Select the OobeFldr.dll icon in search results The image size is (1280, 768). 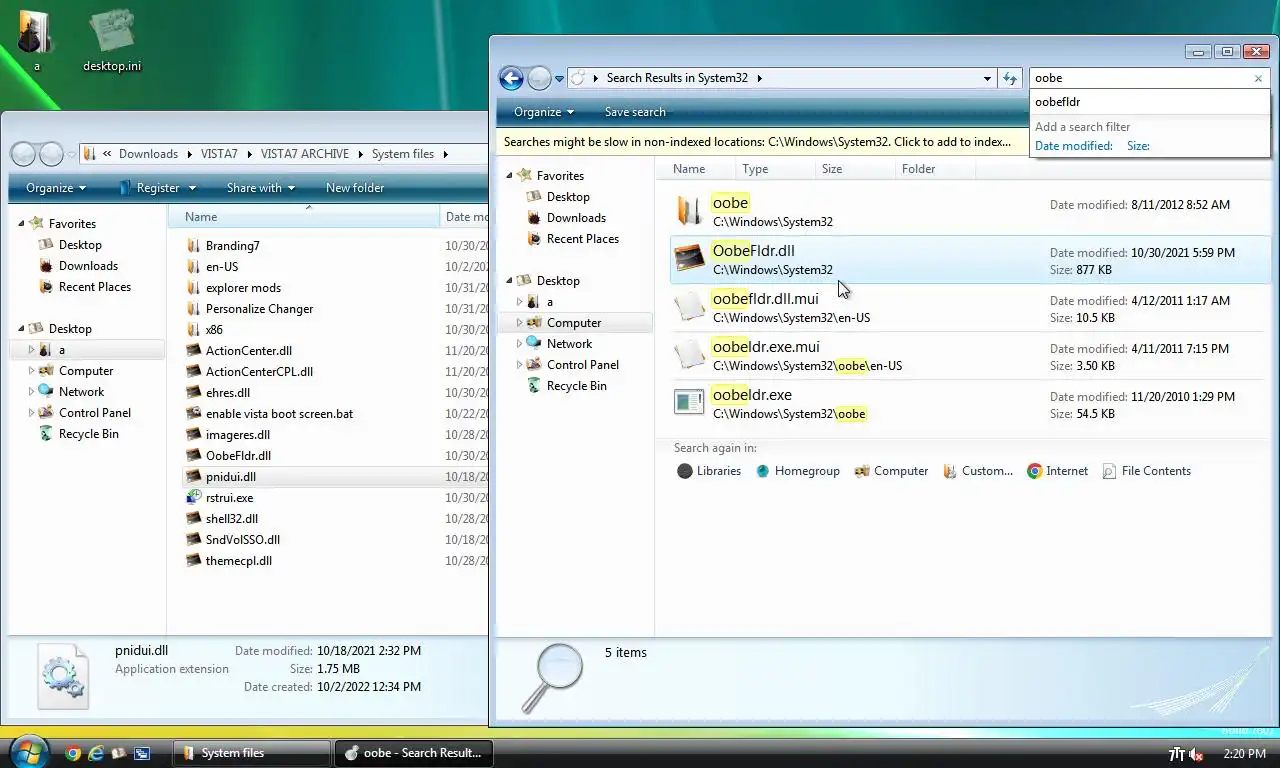pyautogui.click(x=690, y=258)
